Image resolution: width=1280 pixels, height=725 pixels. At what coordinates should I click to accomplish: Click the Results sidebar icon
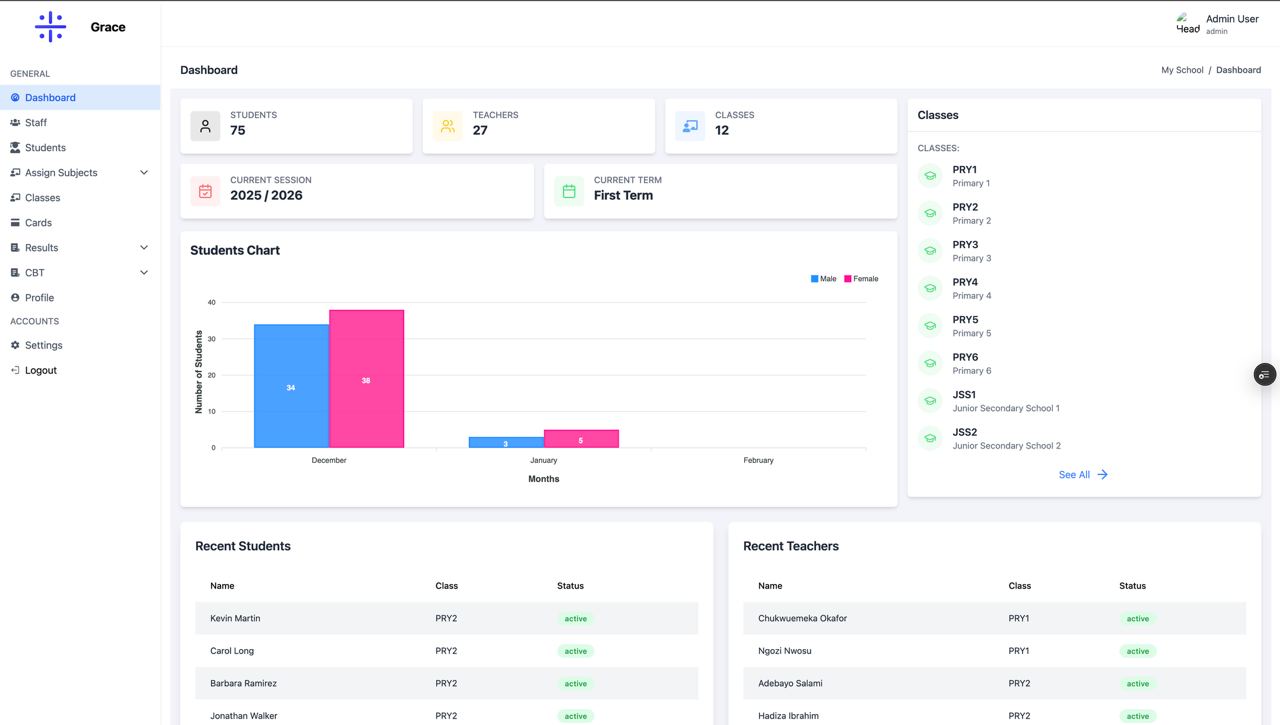15,248
